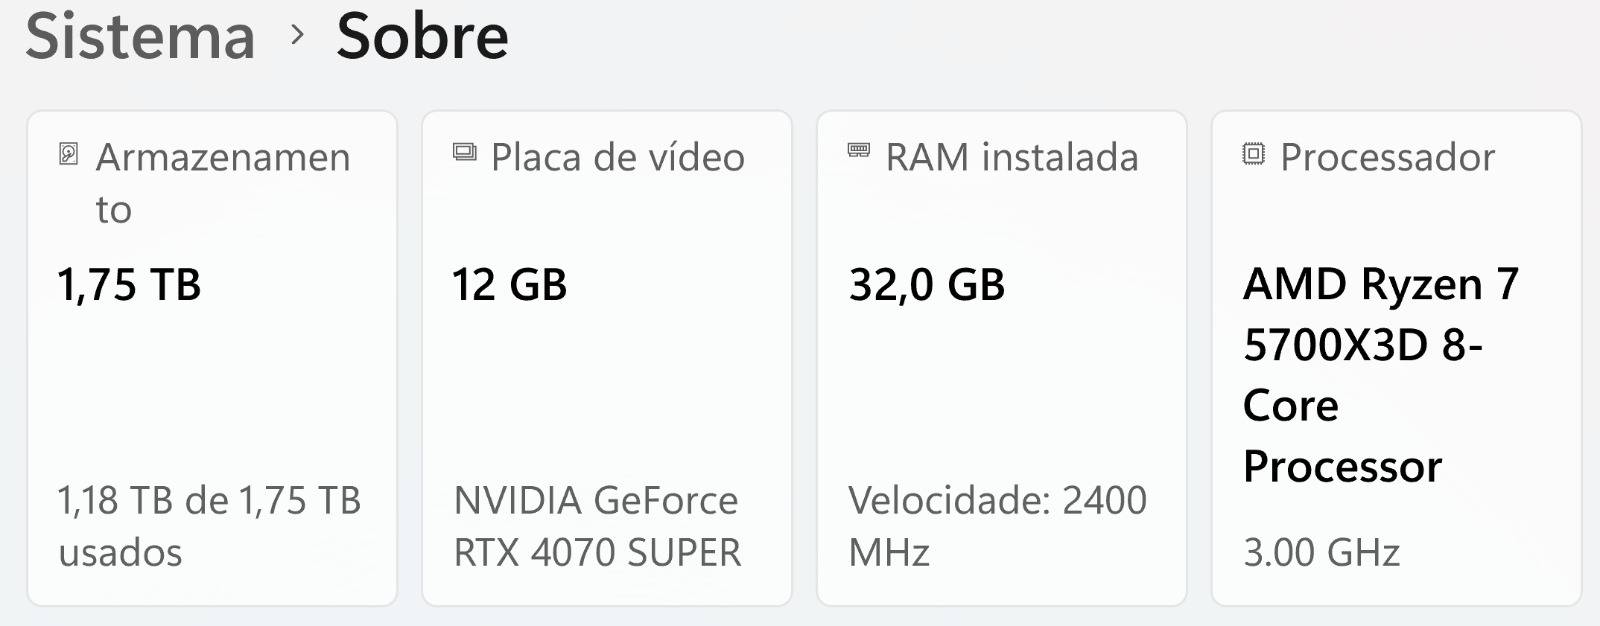Screen dimensions: 1600x626
Task: Click the 12 GB video memory value
Action: (x=509, y=285)
